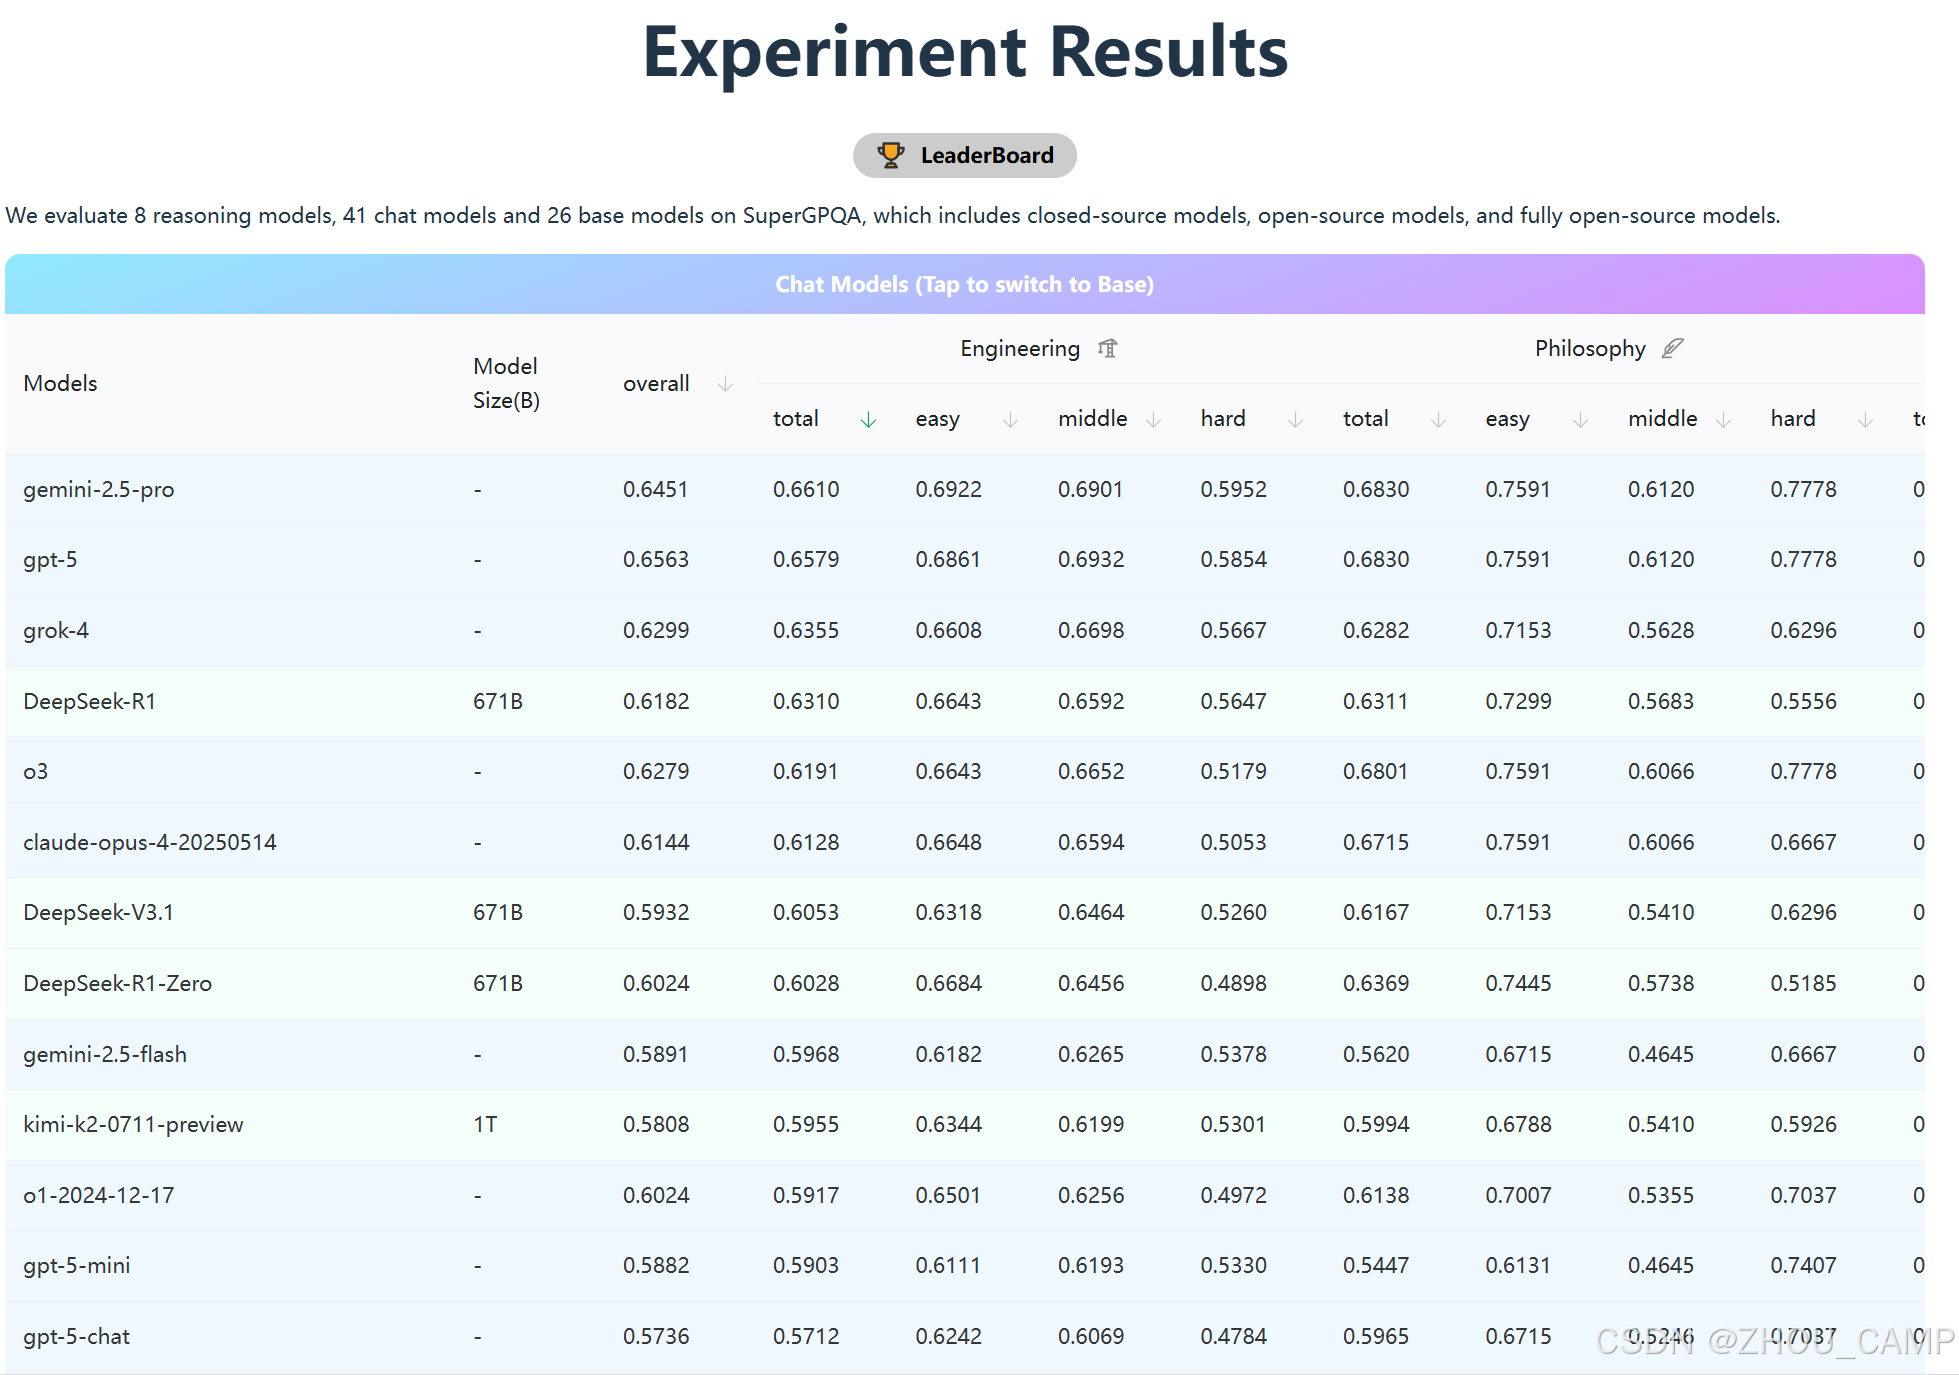Click the LeaderBoard trophy icon
This screenshot has height=1375, width=1959.
(x=890, y=155)
